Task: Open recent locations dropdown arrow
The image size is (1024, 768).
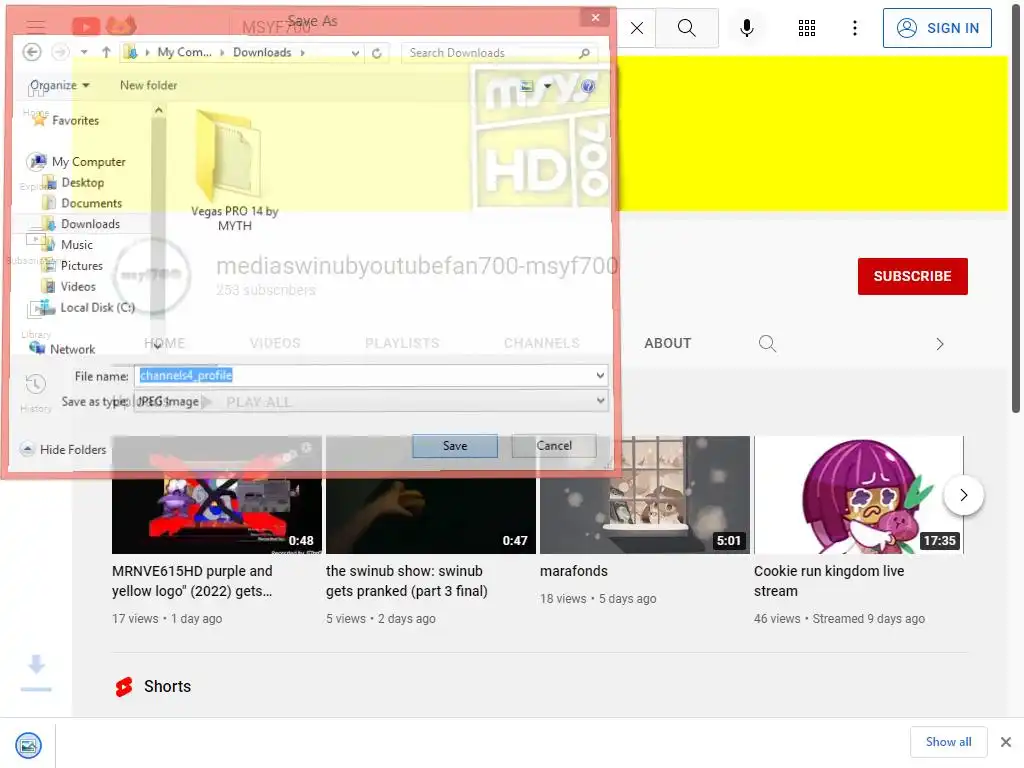Action: coord(84,52)
